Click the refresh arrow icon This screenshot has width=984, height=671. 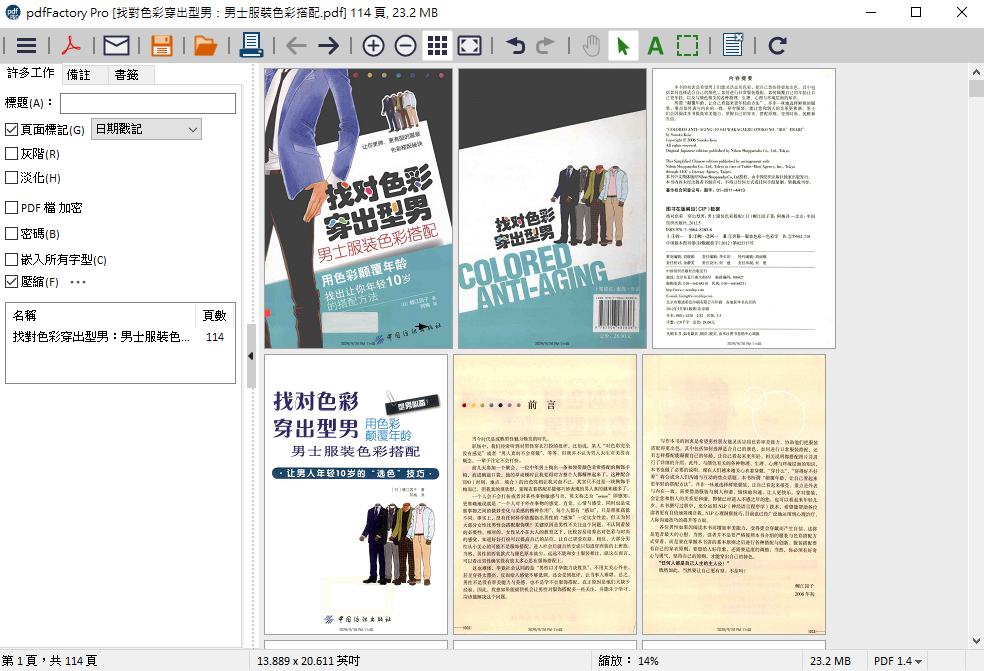[x=777, y=45]
